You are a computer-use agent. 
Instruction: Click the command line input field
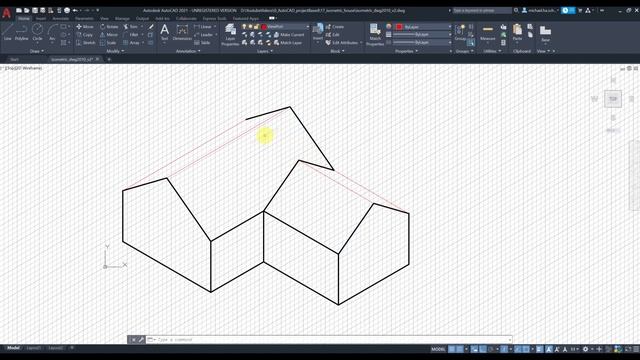point(329,339)
